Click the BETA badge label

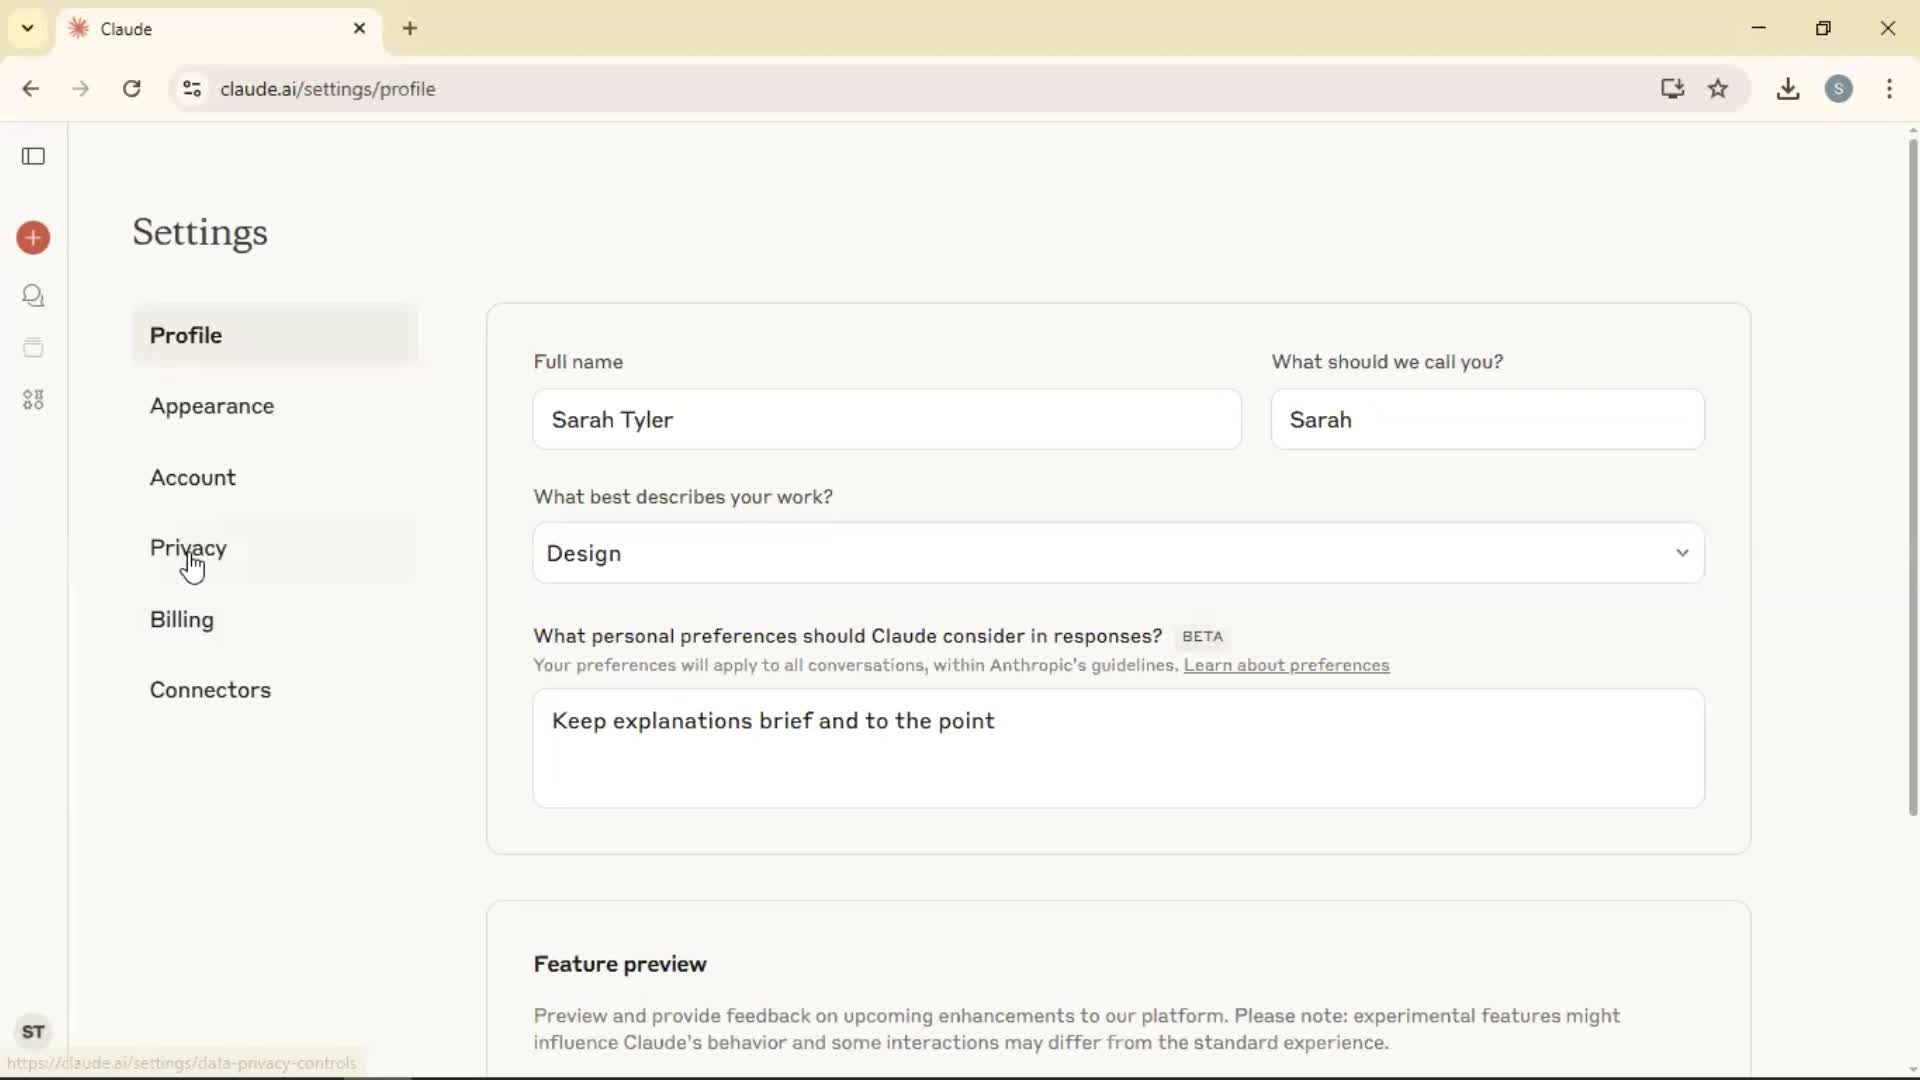coord(1202,637)
